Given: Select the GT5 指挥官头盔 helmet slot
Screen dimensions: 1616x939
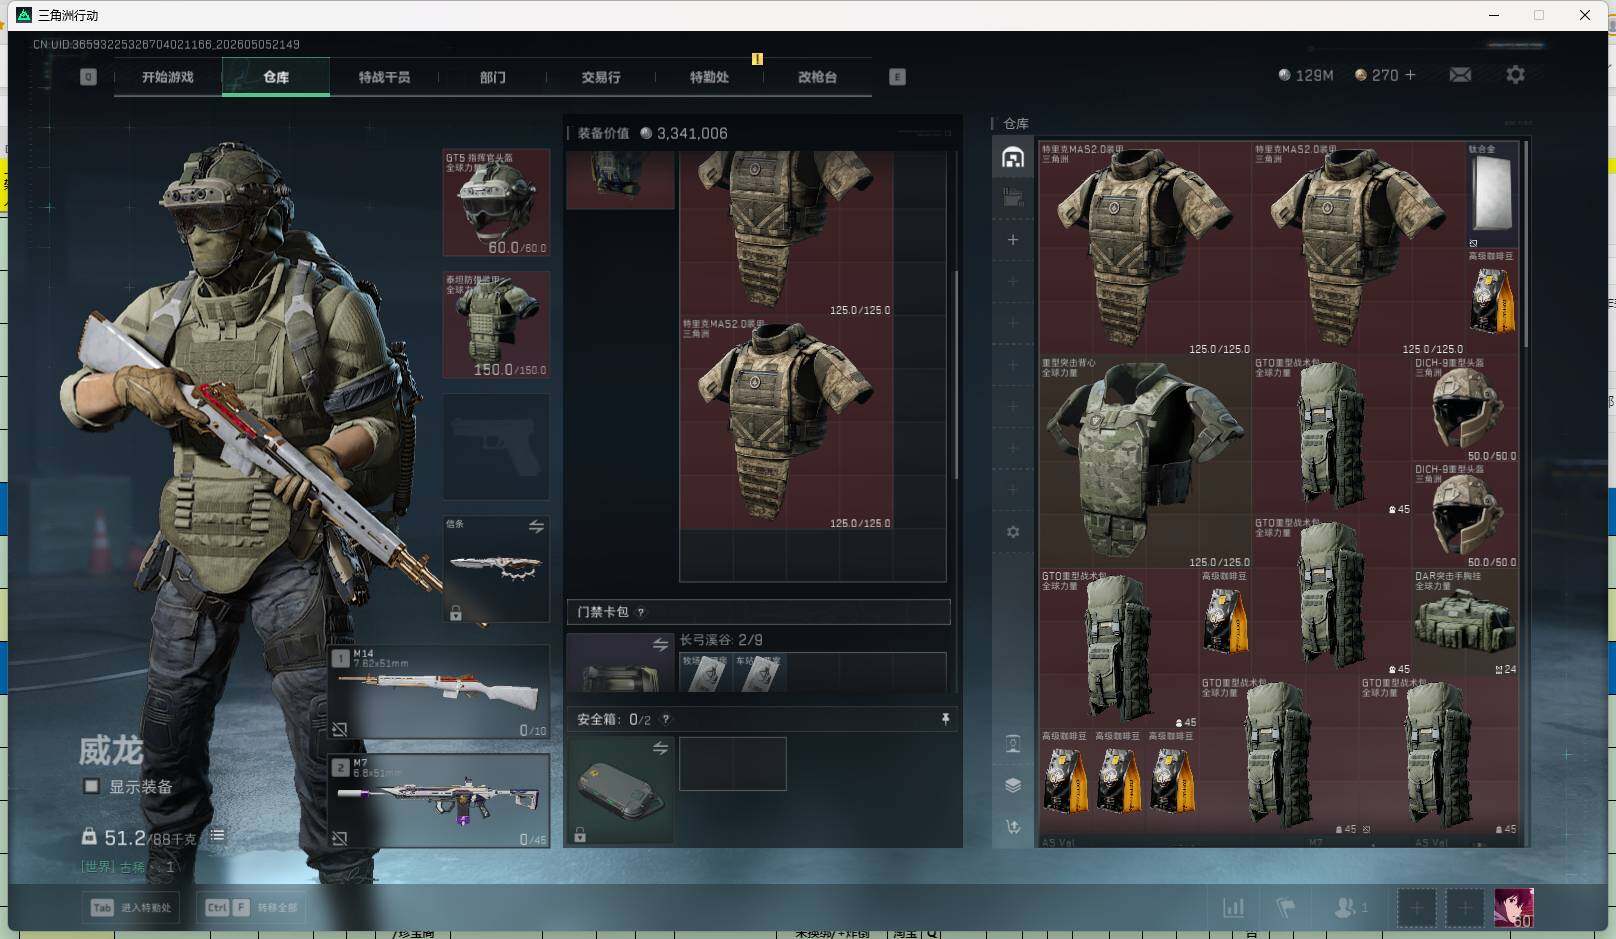Looking at the screenshot, I should [x=496, y=203].
